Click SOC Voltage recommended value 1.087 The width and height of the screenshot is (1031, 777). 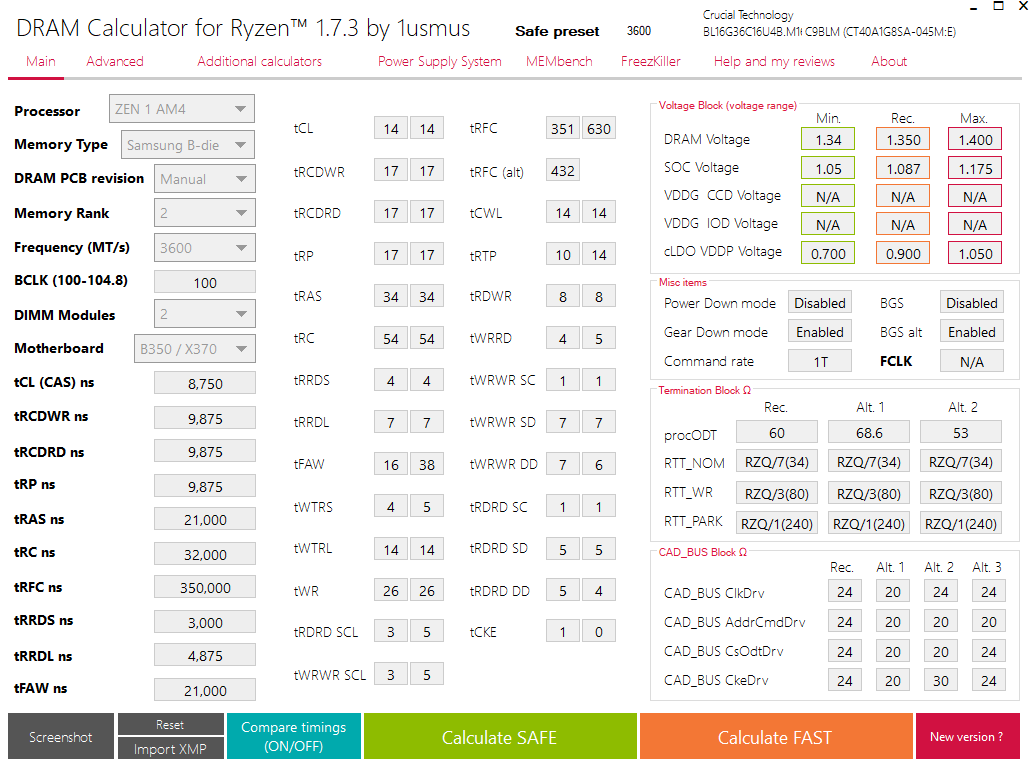[x=903, y=168]
